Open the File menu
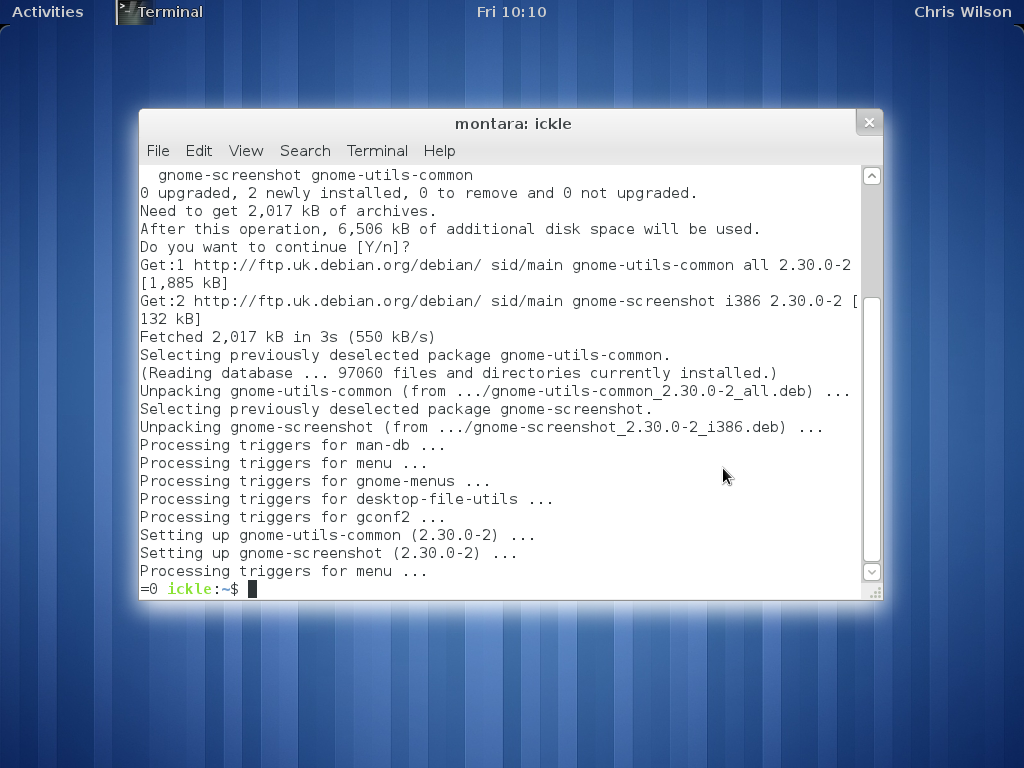The height and width of the screenshot is (768, 1024). (x=158, y=151)
